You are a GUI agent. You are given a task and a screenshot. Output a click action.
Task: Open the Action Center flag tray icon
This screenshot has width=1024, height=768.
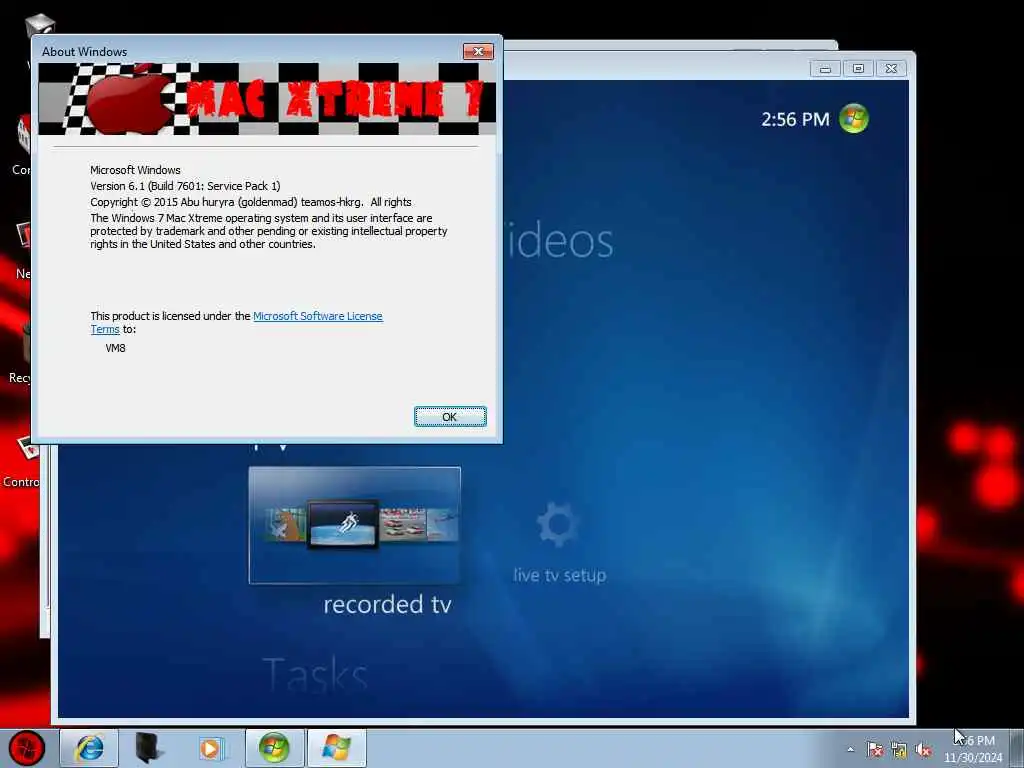click(x=874, y=750)
